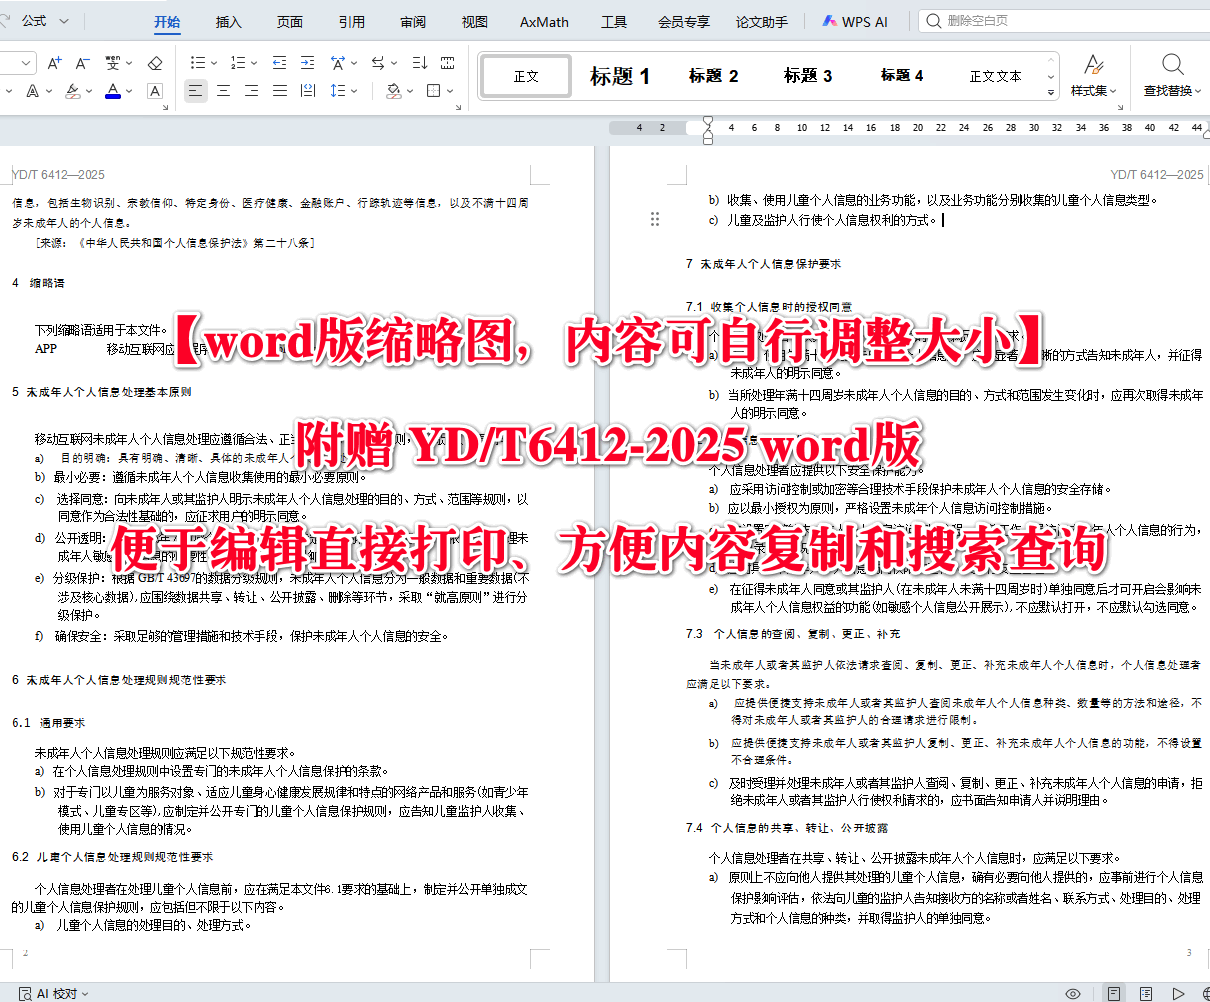The width and height of the screenshot is (1210, 1002).
Task: Decrease font size with A- icon
Action: click(x=82, y=62)
